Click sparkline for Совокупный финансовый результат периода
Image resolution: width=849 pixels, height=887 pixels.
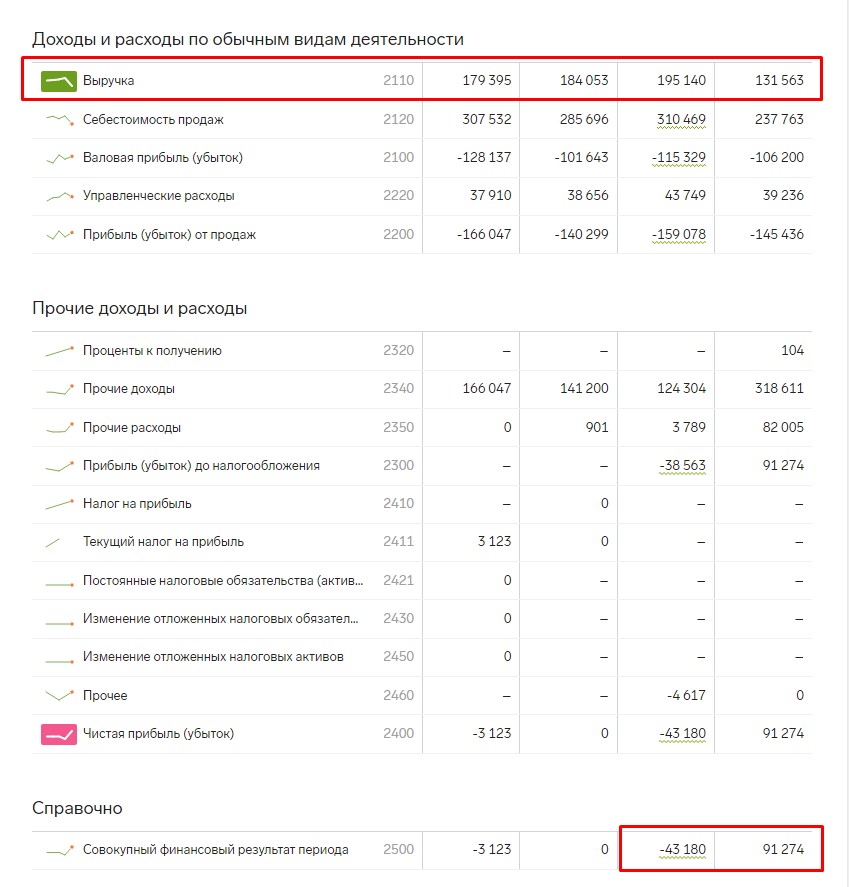click(x=59, y=850)
